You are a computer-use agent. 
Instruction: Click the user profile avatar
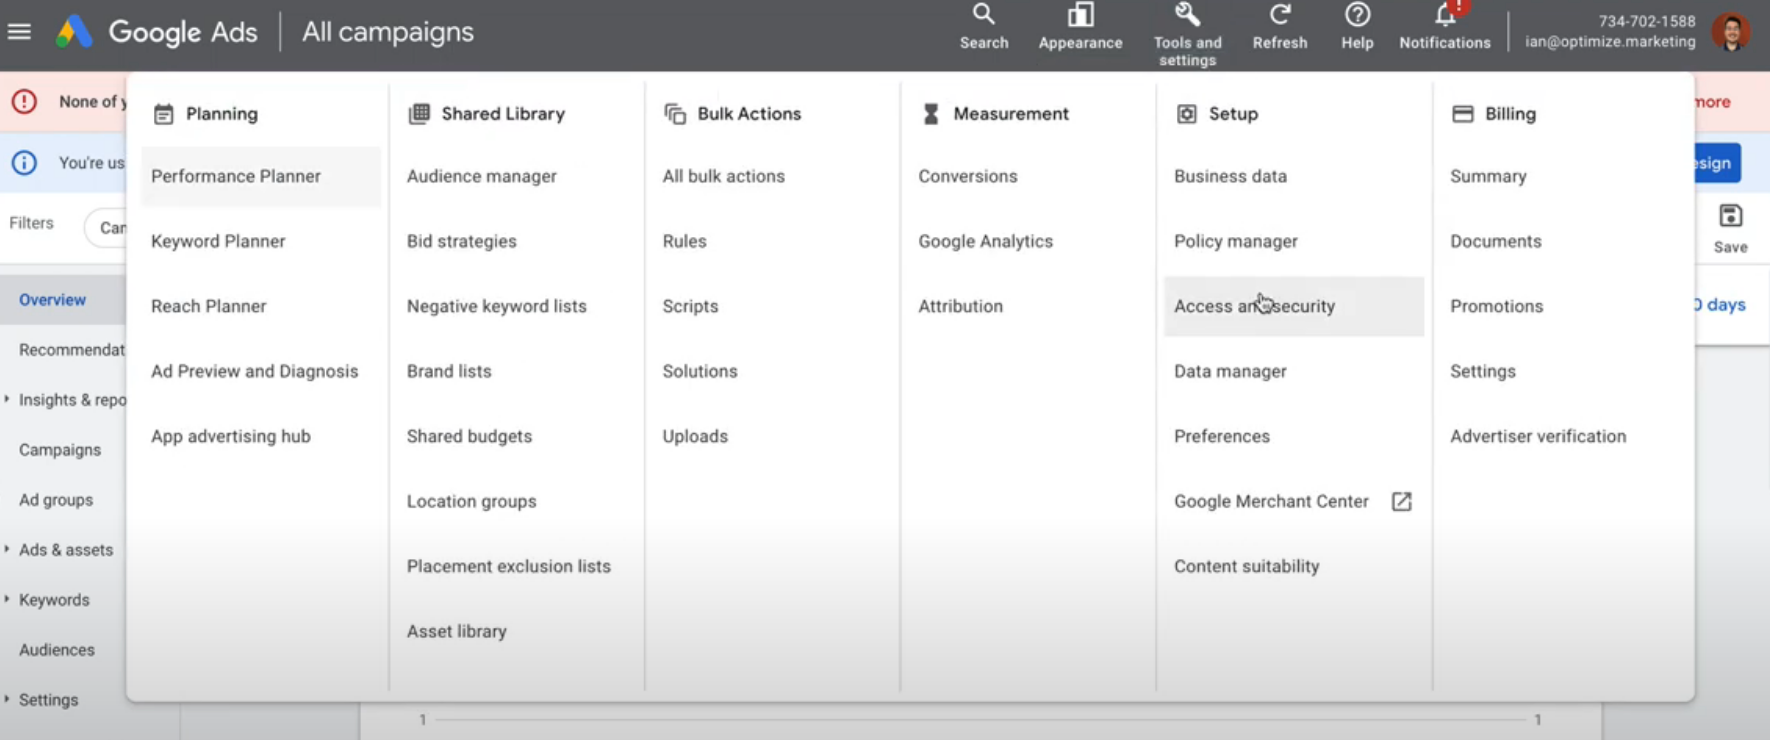[x=1731, y=31]
